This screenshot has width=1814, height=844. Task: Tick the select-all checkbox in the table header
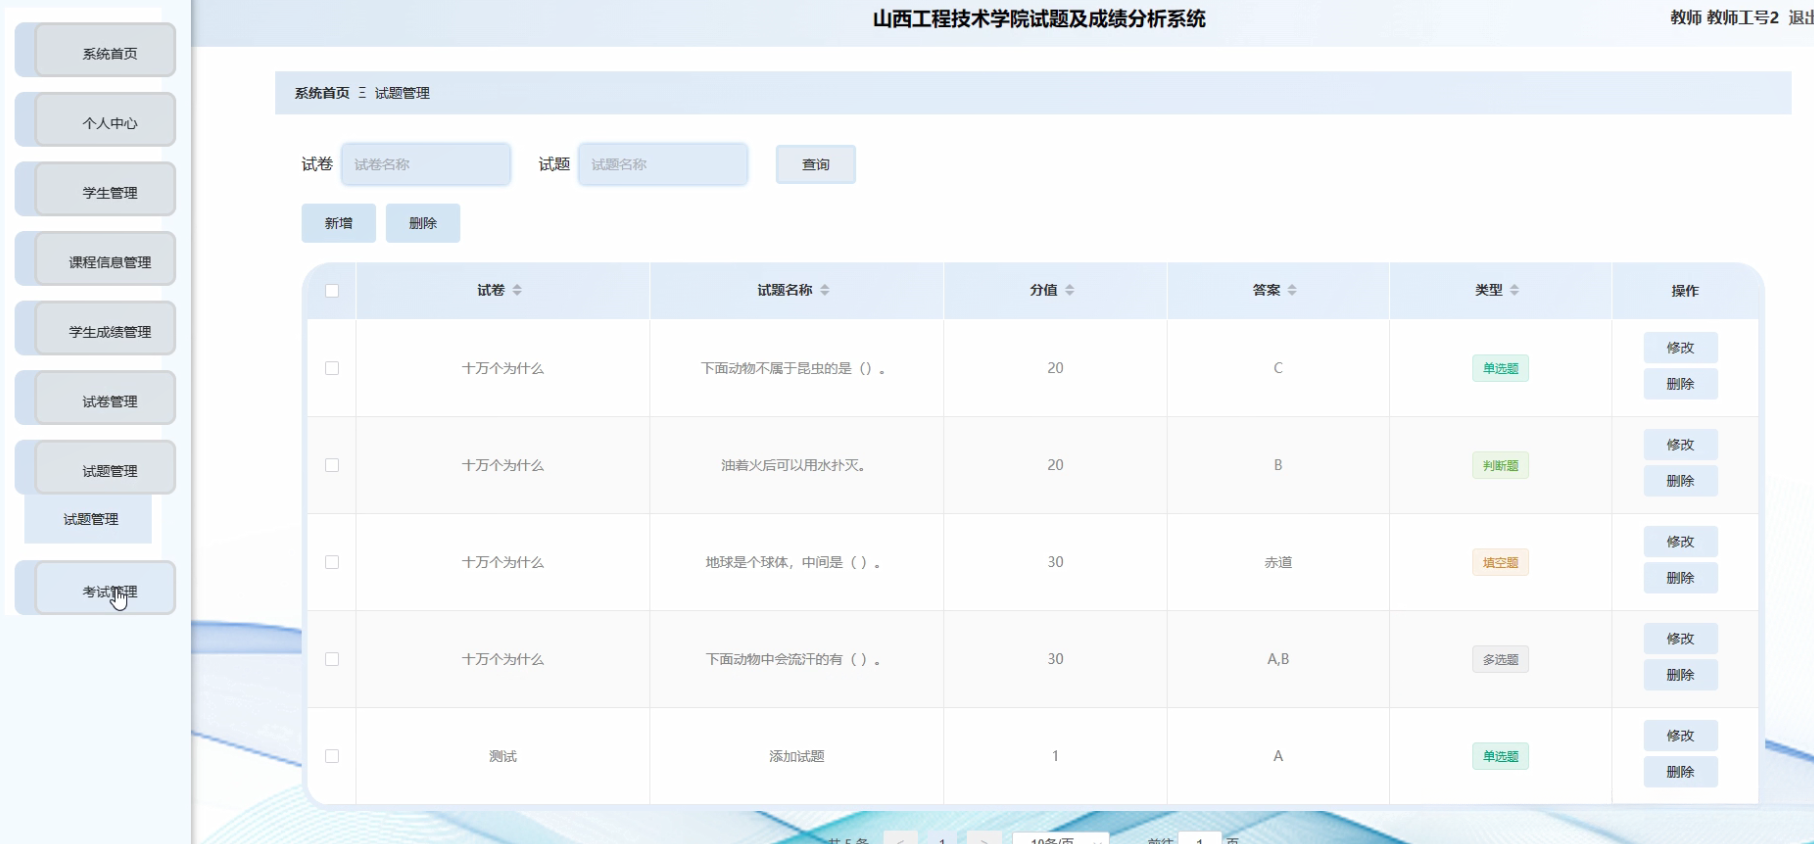[332, 291]
